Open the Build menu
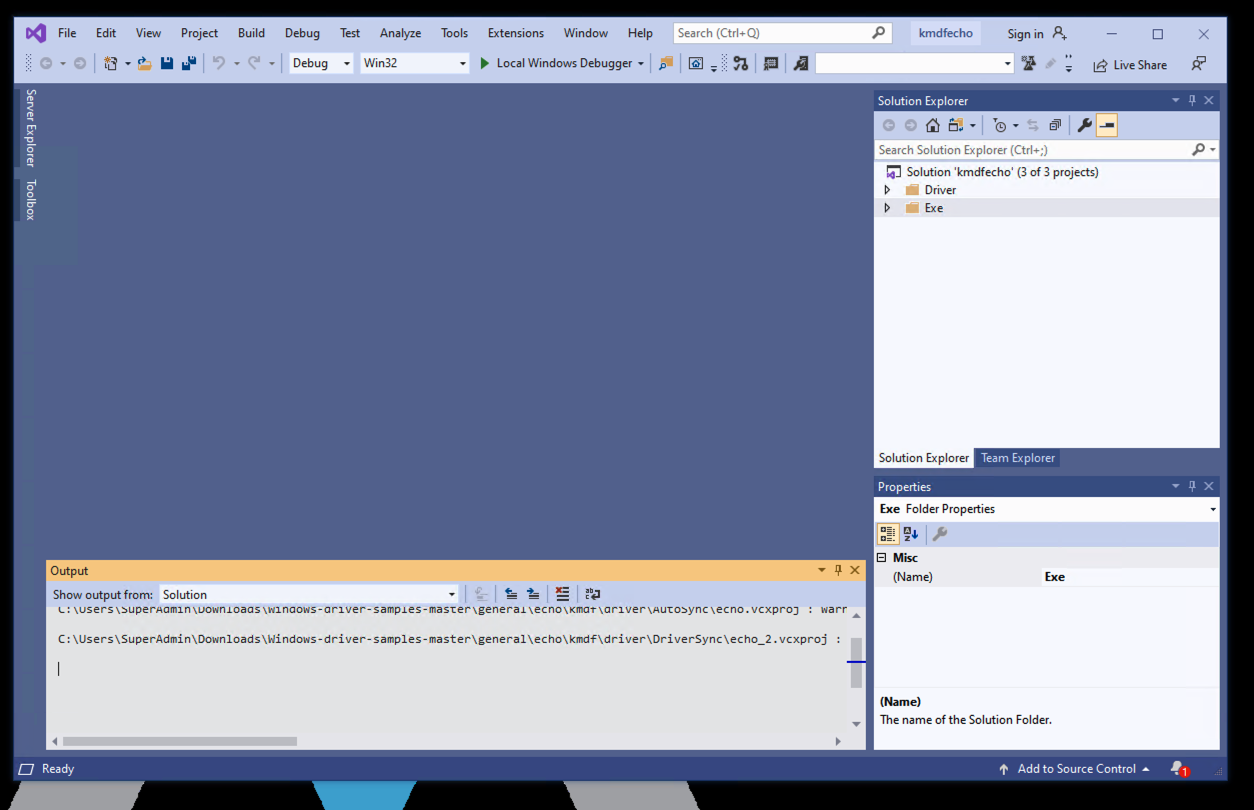1254x810 pixels. pos(251,33)
